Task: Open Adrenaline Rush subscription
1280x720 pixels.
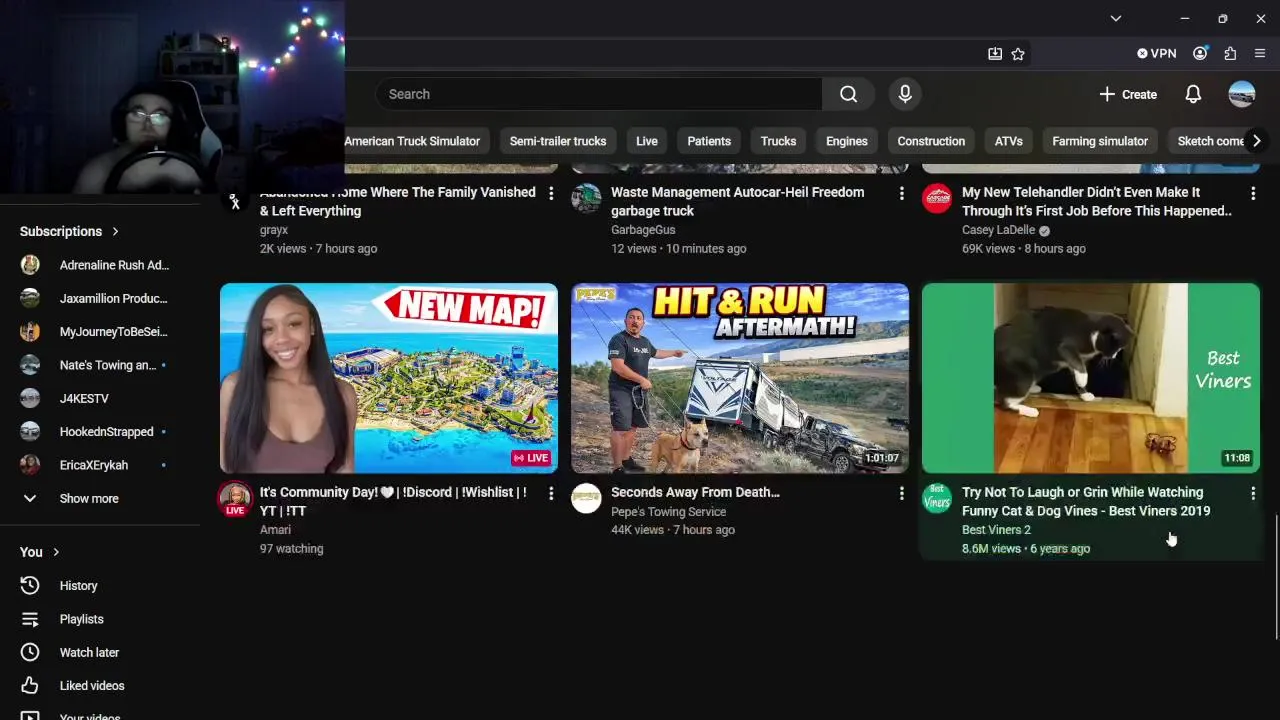Action: point(100,265)
